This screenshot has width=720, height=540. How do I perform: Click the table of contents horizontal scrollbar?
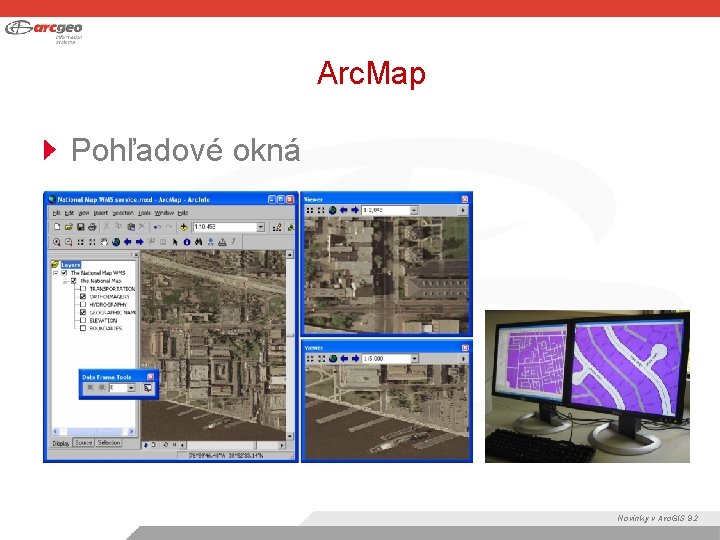coord(94,432)
